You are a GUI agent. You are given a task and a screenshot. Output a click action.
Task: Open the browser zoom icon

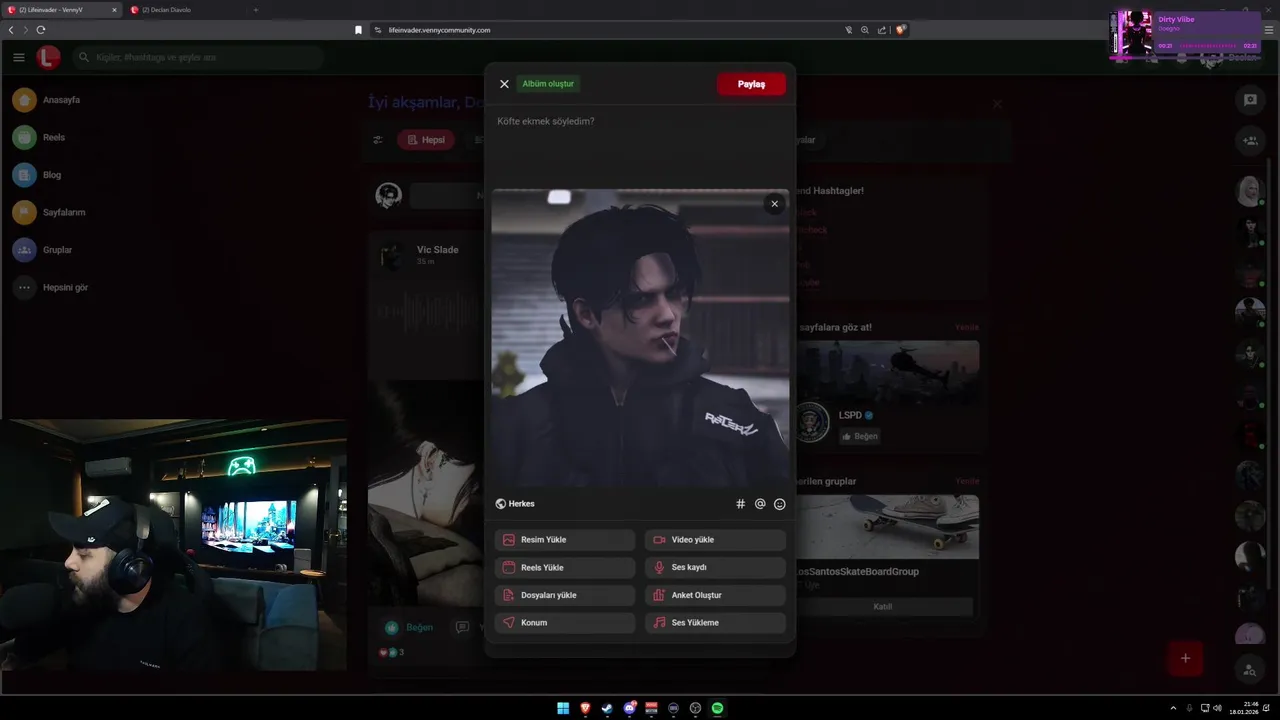(865, 30)
